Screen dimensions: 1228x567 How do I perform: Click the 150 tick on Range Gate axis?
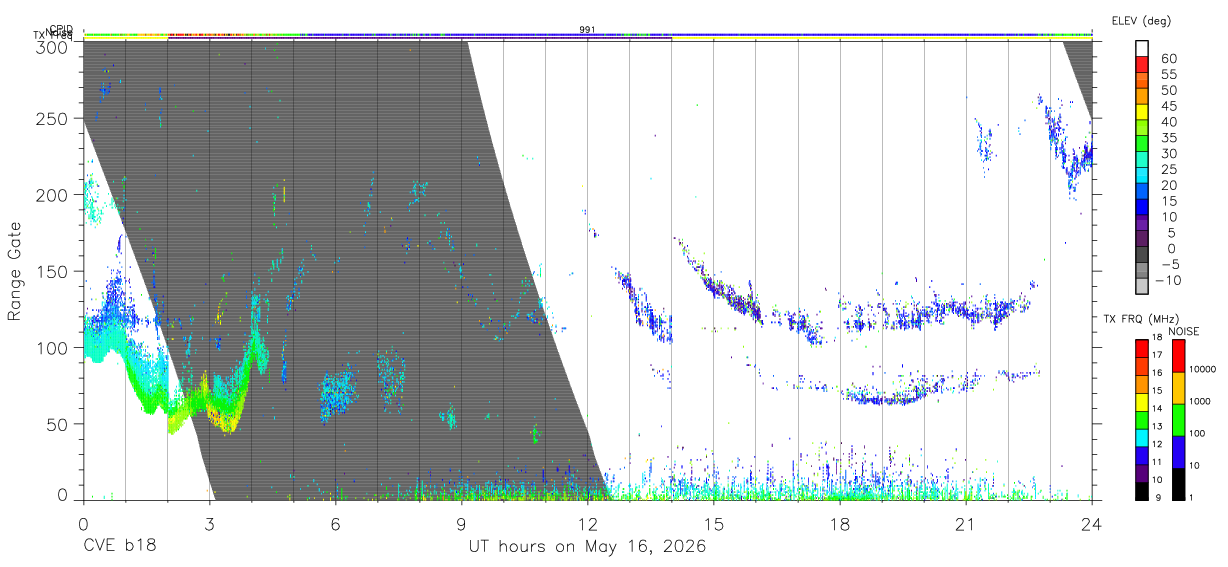pos(52,271)
